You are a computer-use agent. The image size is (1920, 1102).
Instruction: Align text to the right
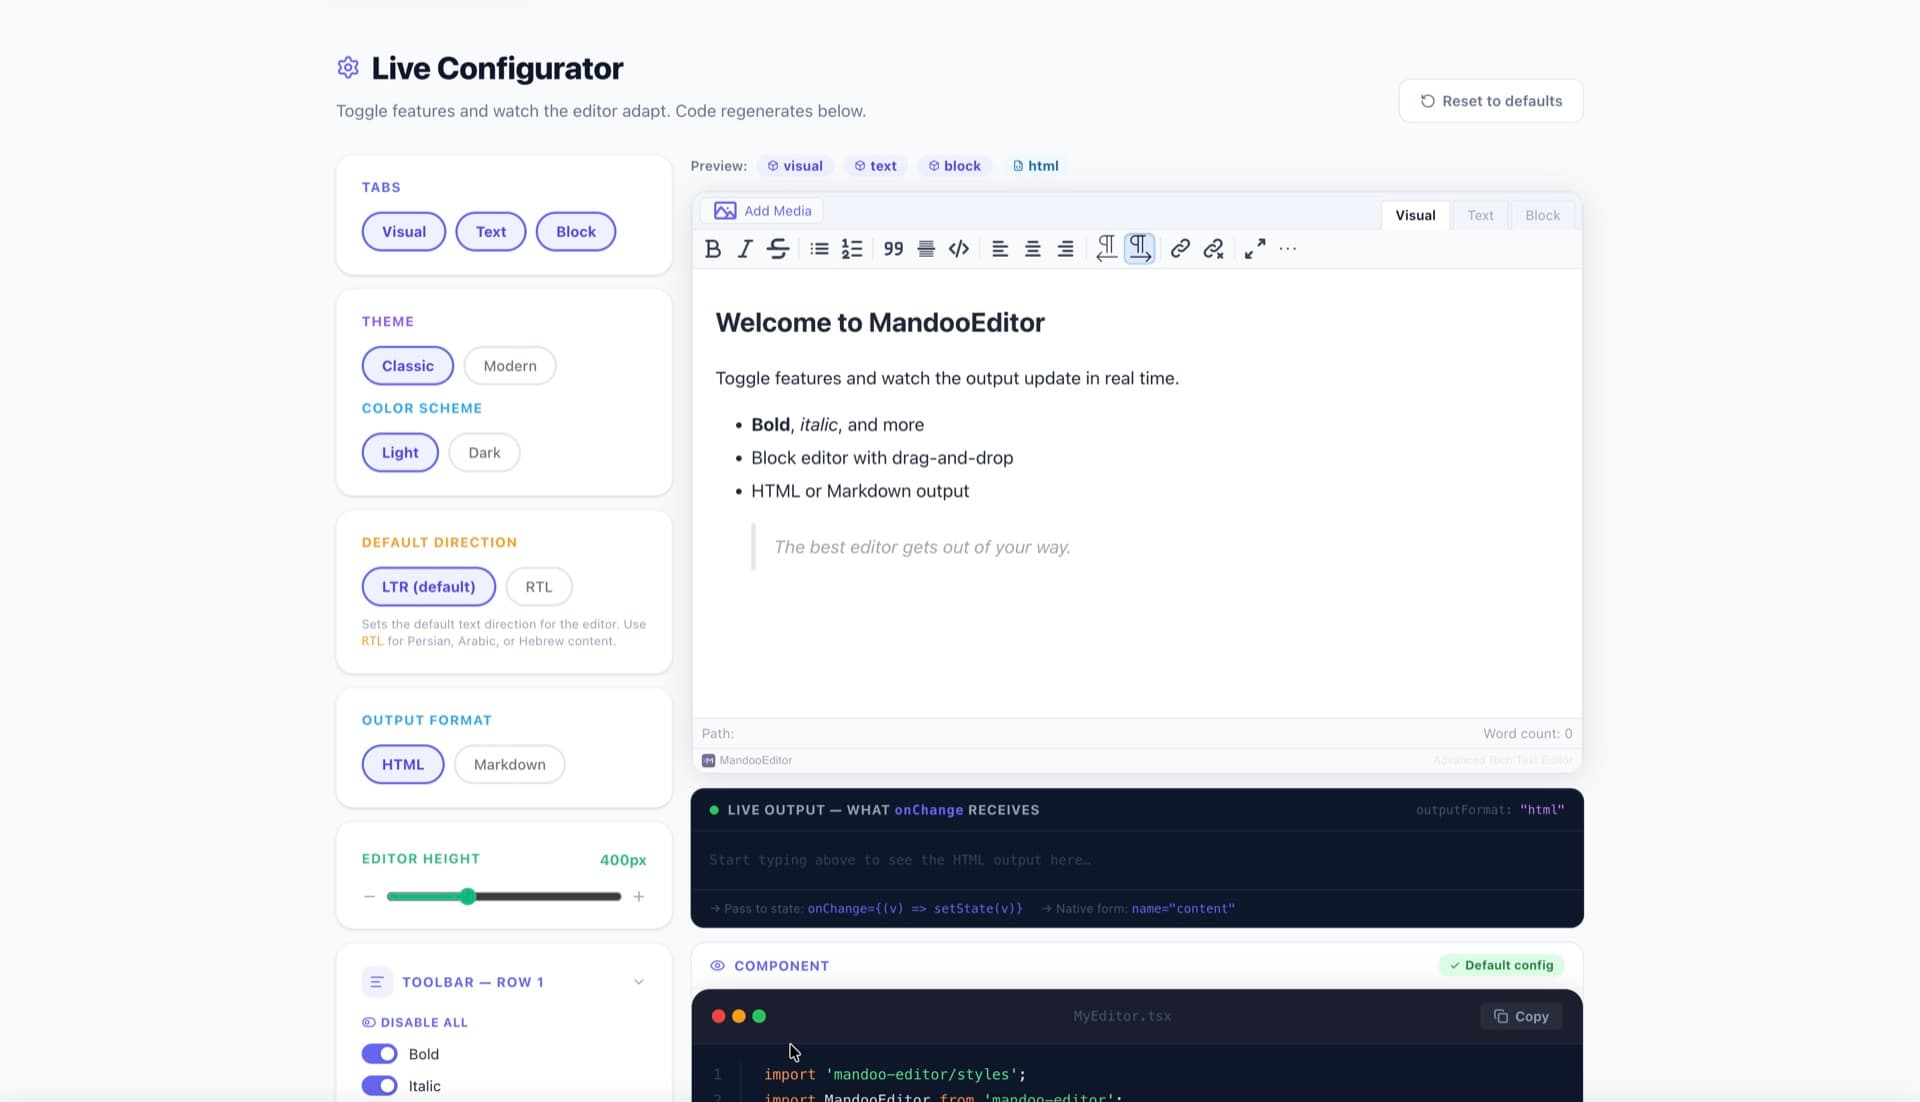pos(1066,249)
